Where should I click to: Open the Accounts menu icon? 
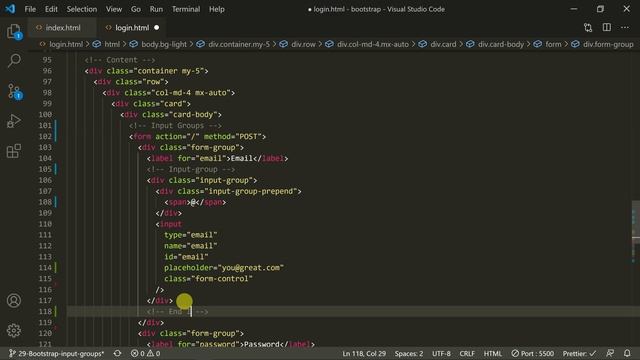coord(14,300)
